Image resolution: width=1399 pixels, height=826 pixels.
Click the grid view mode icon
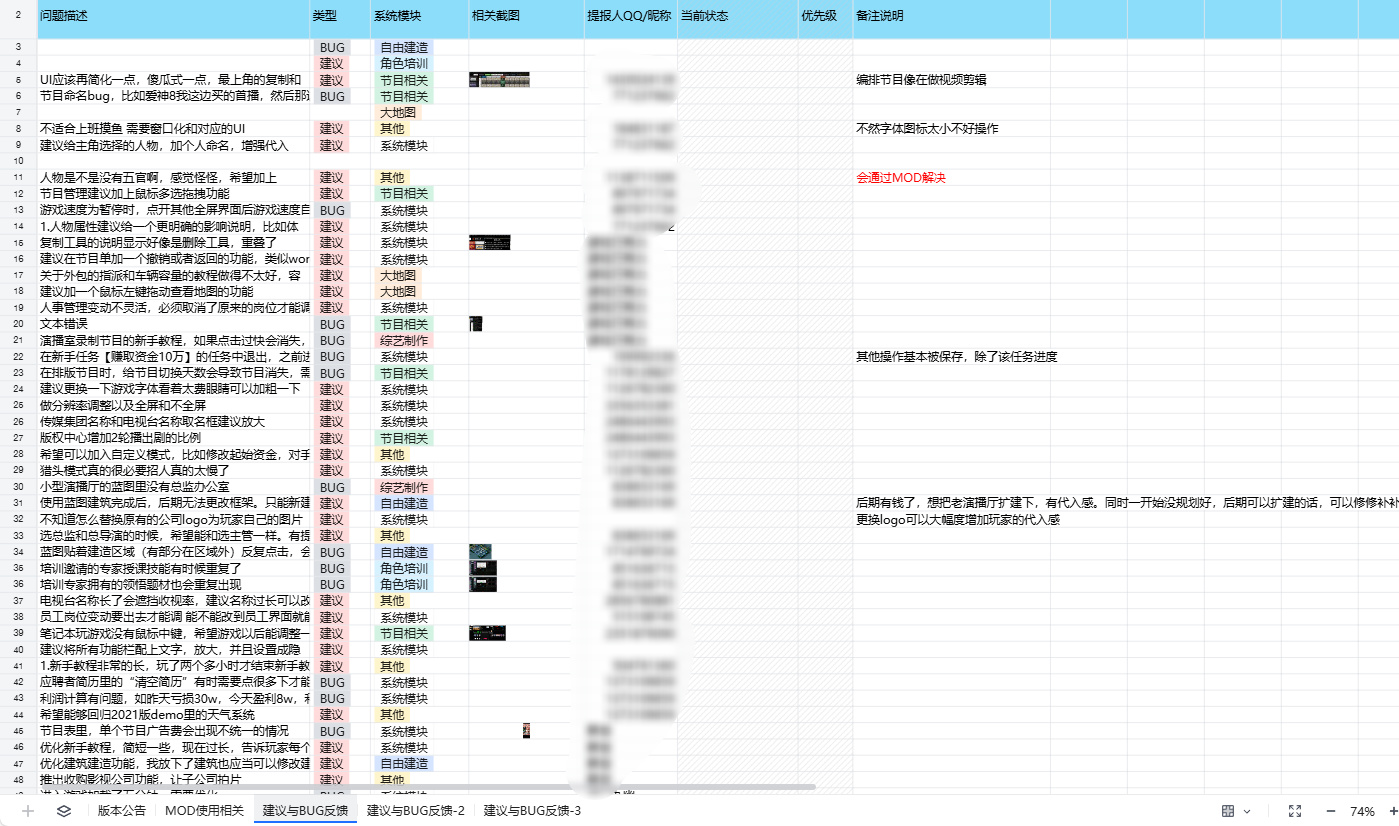coord(1228,811)
